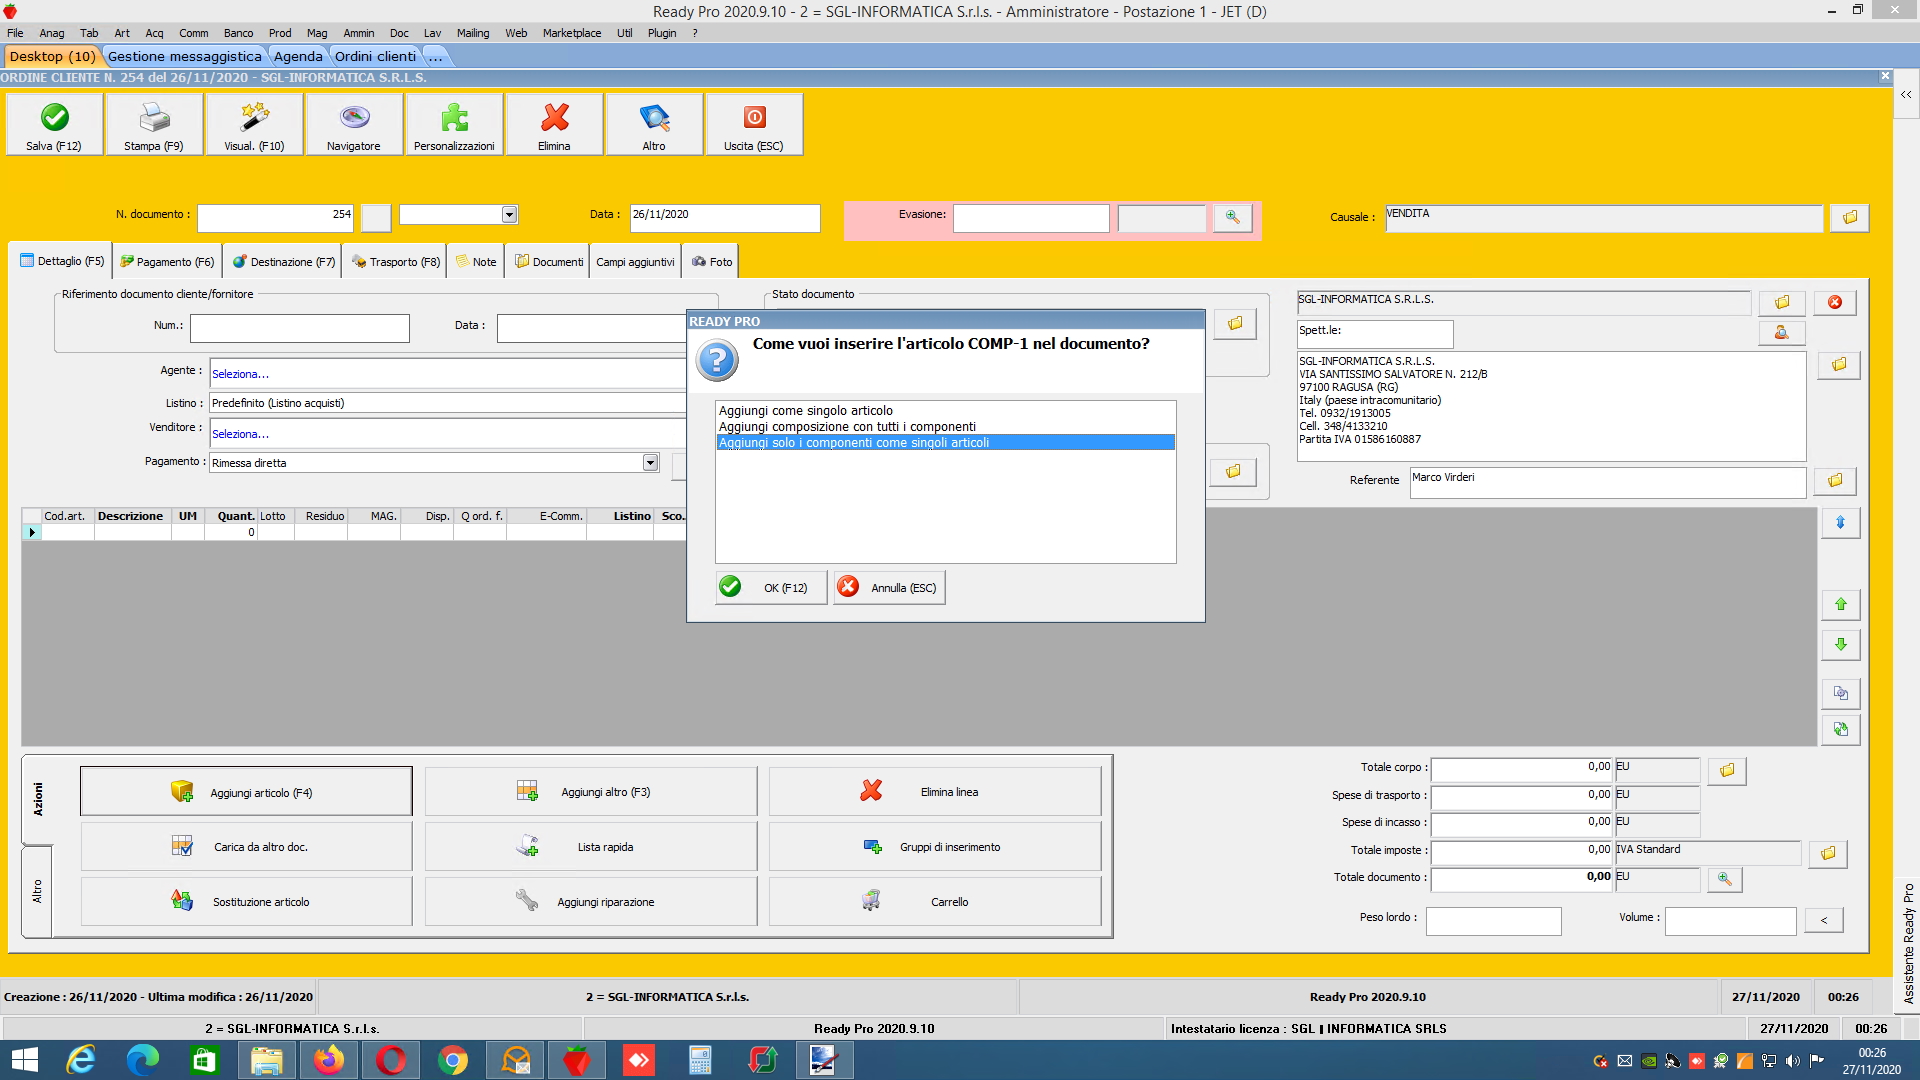Click green refresh icon beside grid
The height and width of the screenshot is (1080, 1920).
tap(1840, 729)
